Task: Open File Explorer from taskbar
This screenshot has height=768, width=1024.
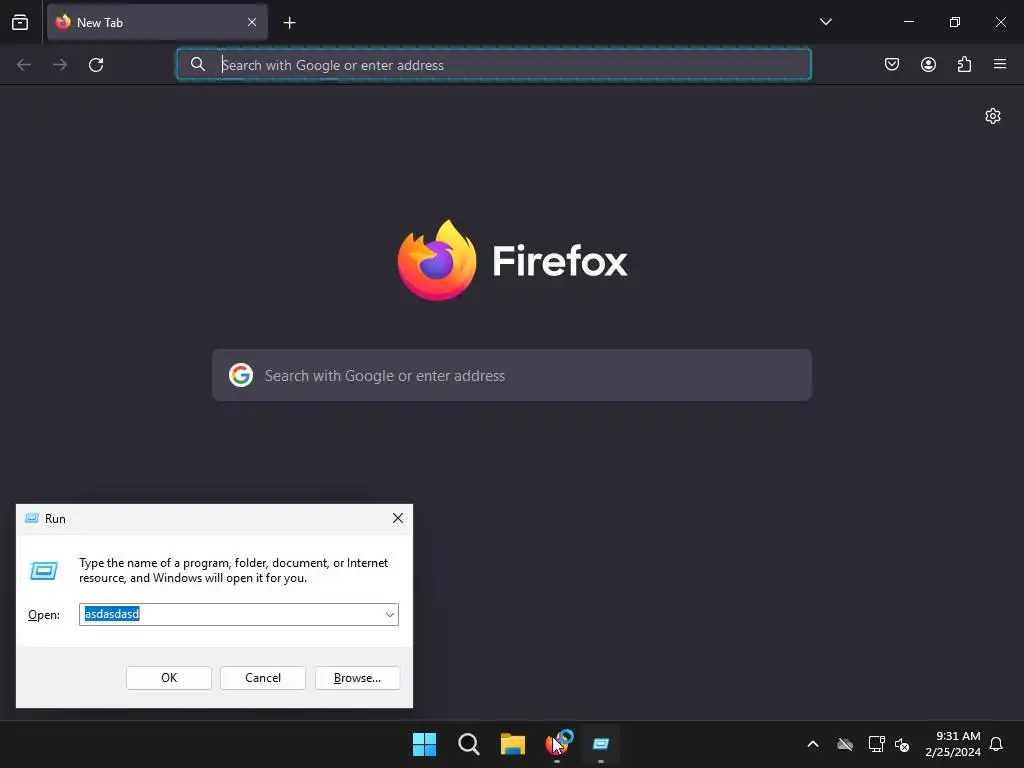Action: pos(513,744)
